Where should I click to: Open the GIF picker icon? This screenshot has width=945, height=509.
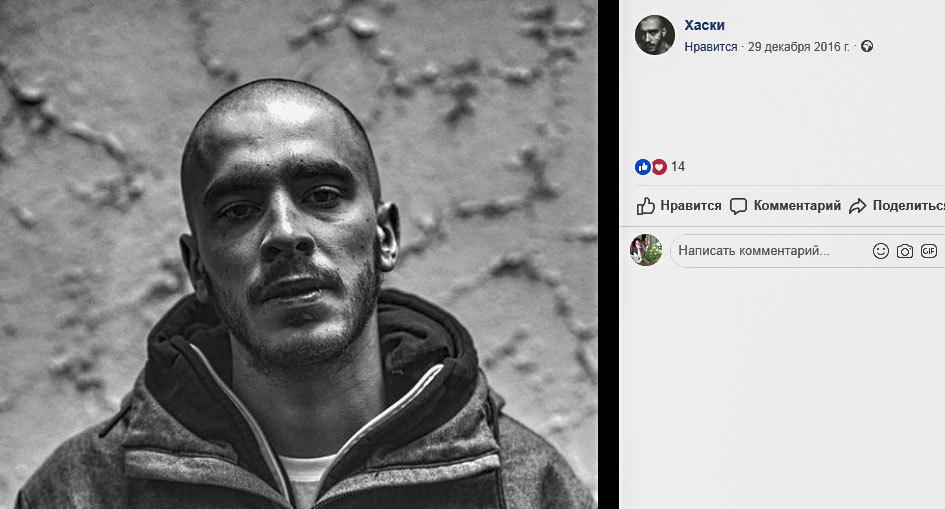929,251
